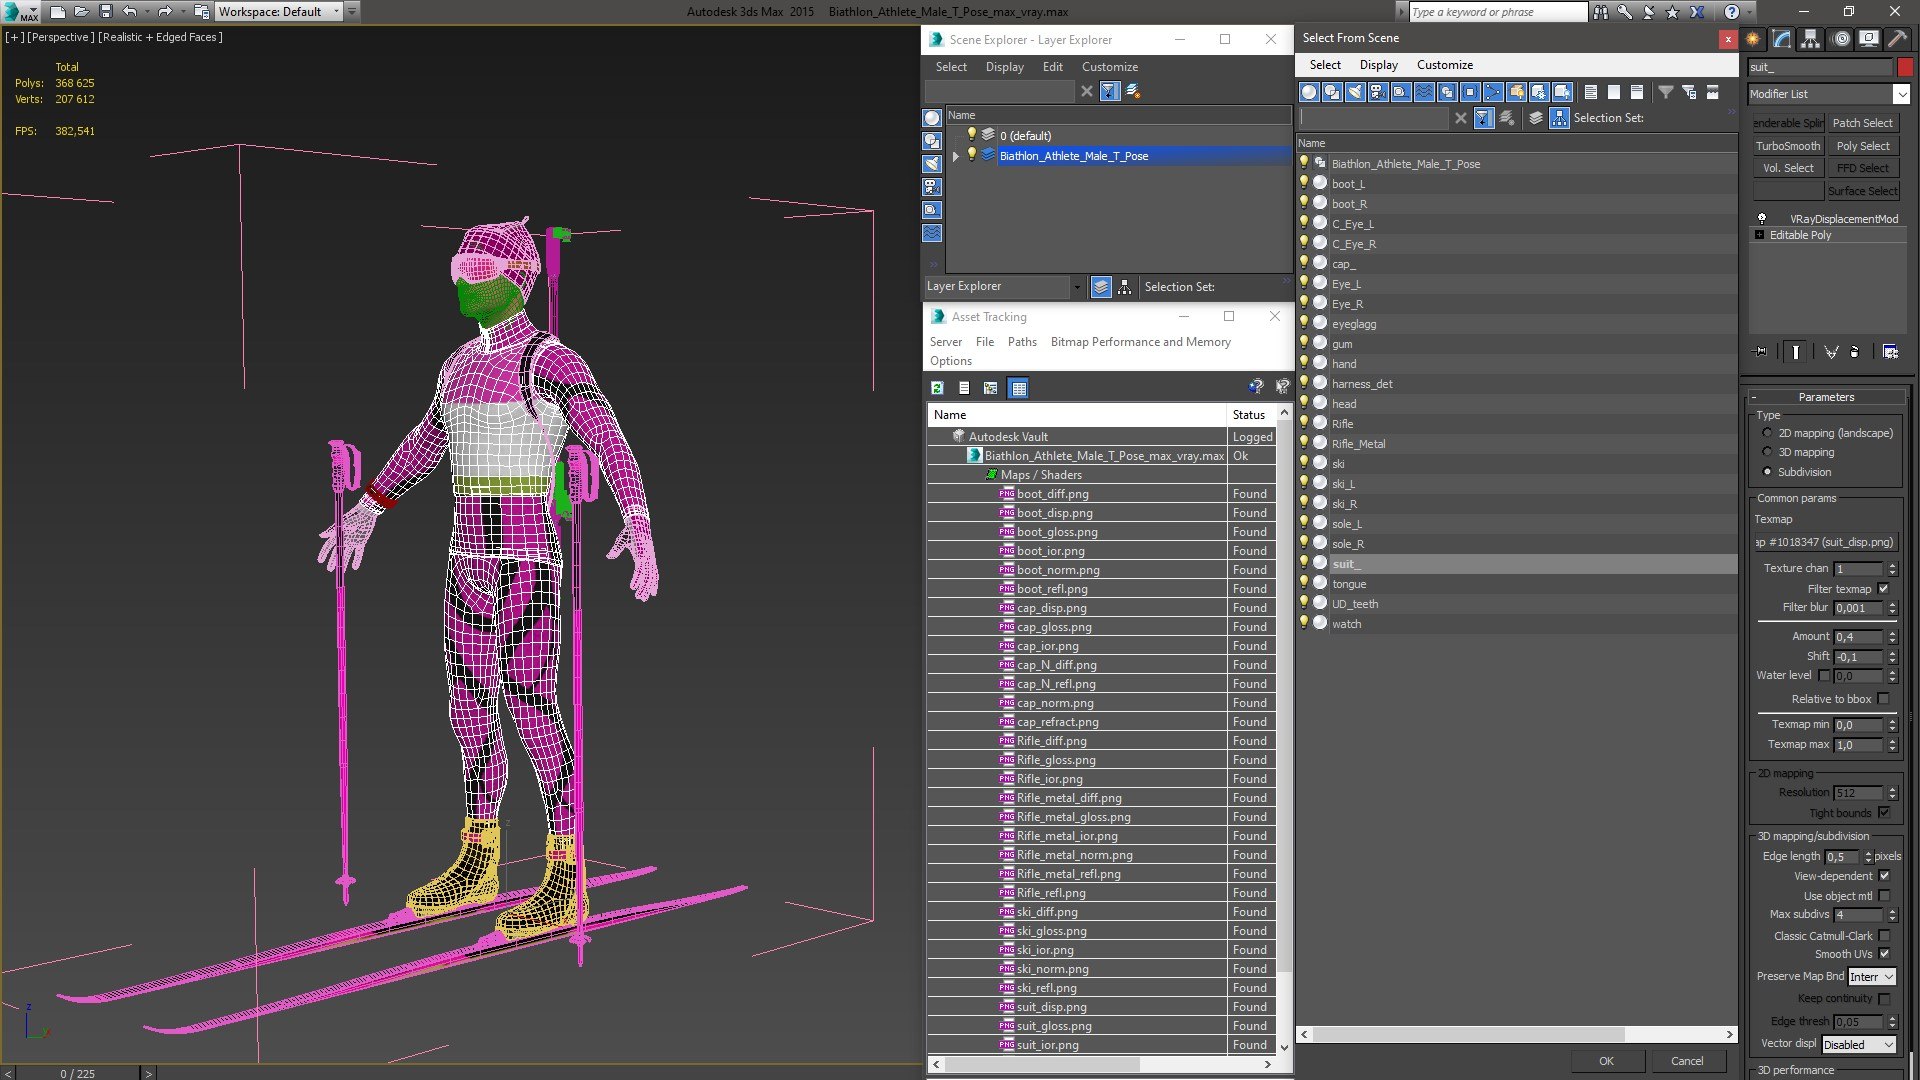
Task: Click the red object color swatch
Action: (1905, 67)
